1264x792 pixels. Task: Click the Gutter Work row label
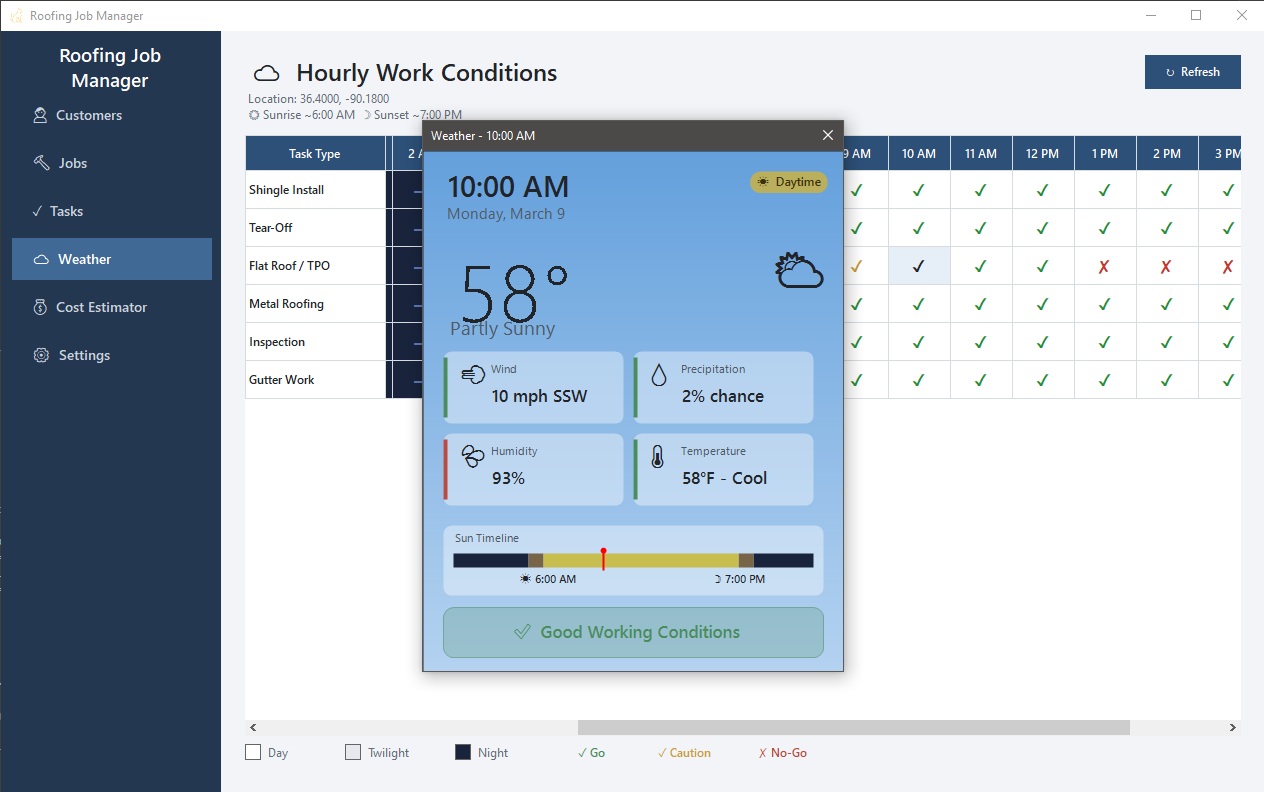click(282, 380)
